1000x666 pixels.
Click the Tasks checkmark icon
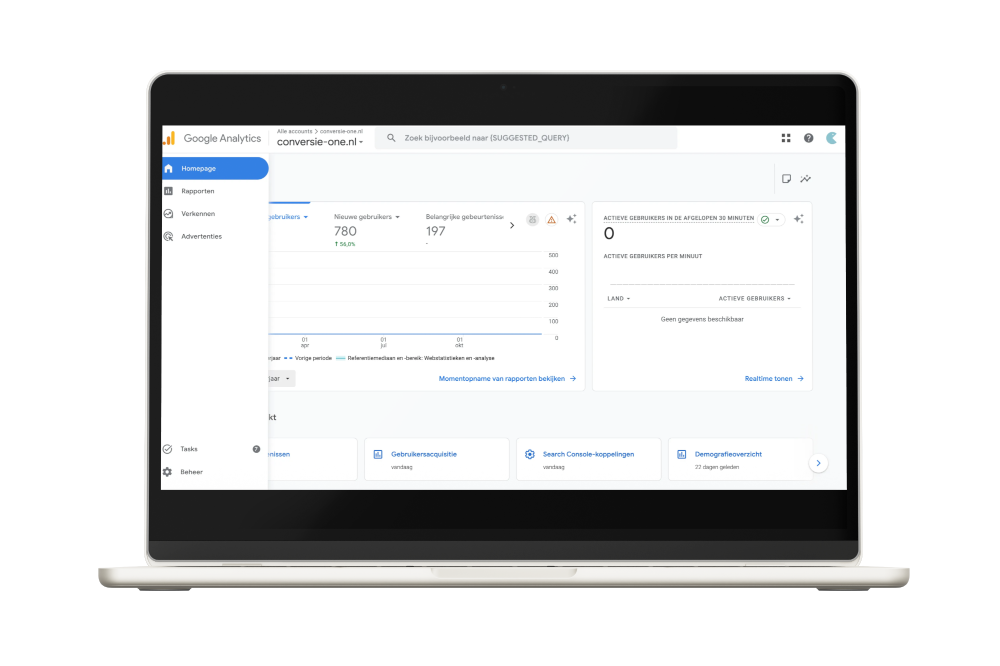click(x=167, y=449)
